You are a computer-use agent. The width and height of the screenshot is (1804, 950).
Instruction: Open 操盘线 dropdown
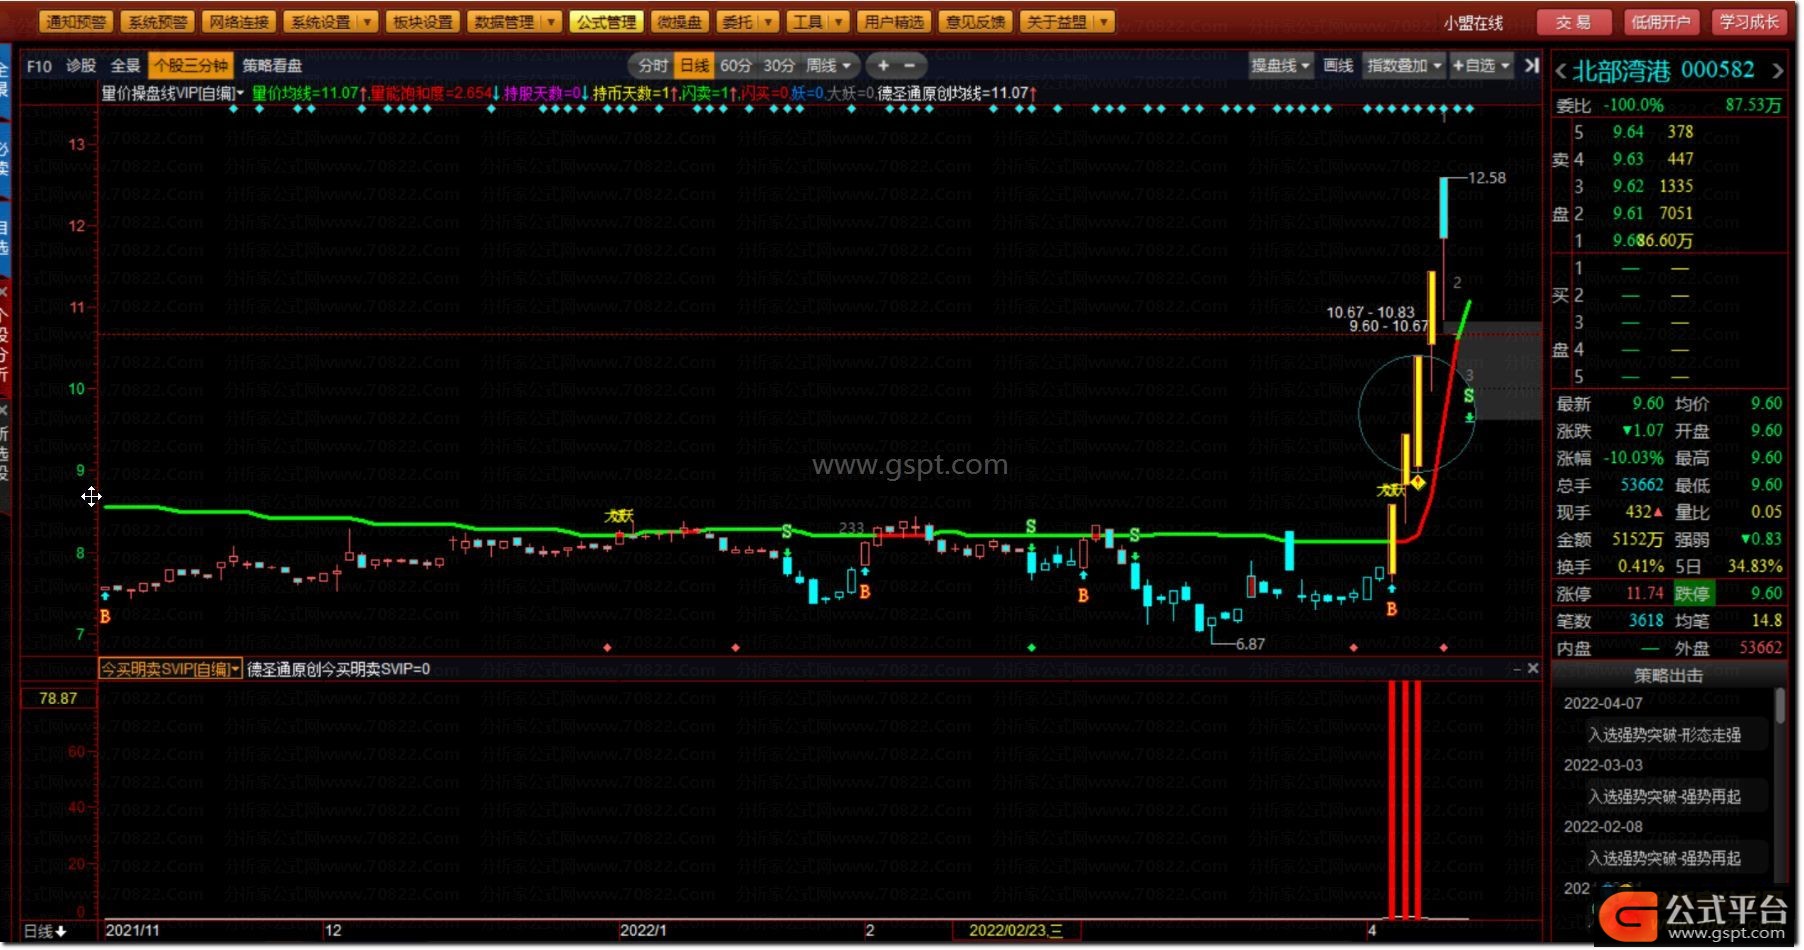pos(1281,66)
